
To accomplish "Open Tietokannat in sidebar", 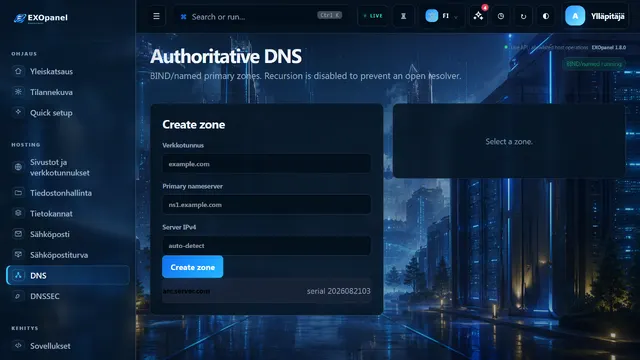I will pyautogui.click(x=68, y=214).
